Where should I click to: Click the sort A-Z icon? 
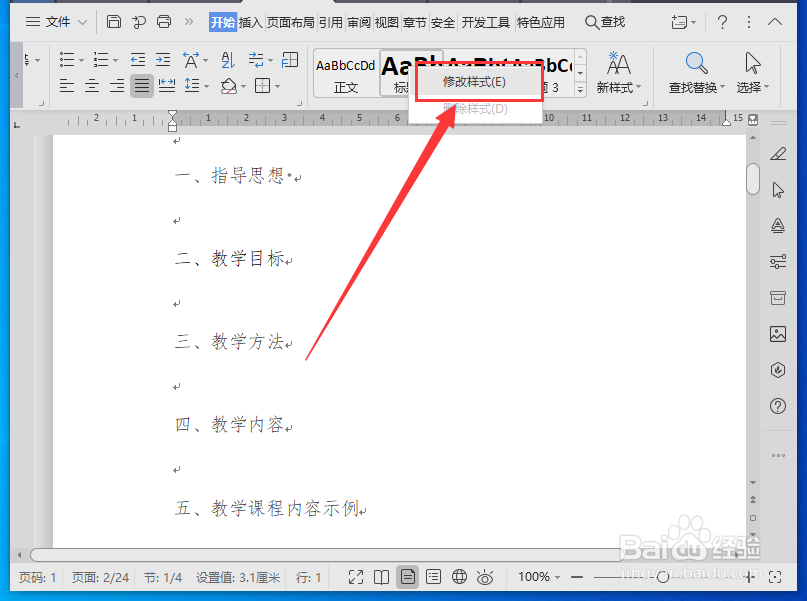(x=227, y=60)
